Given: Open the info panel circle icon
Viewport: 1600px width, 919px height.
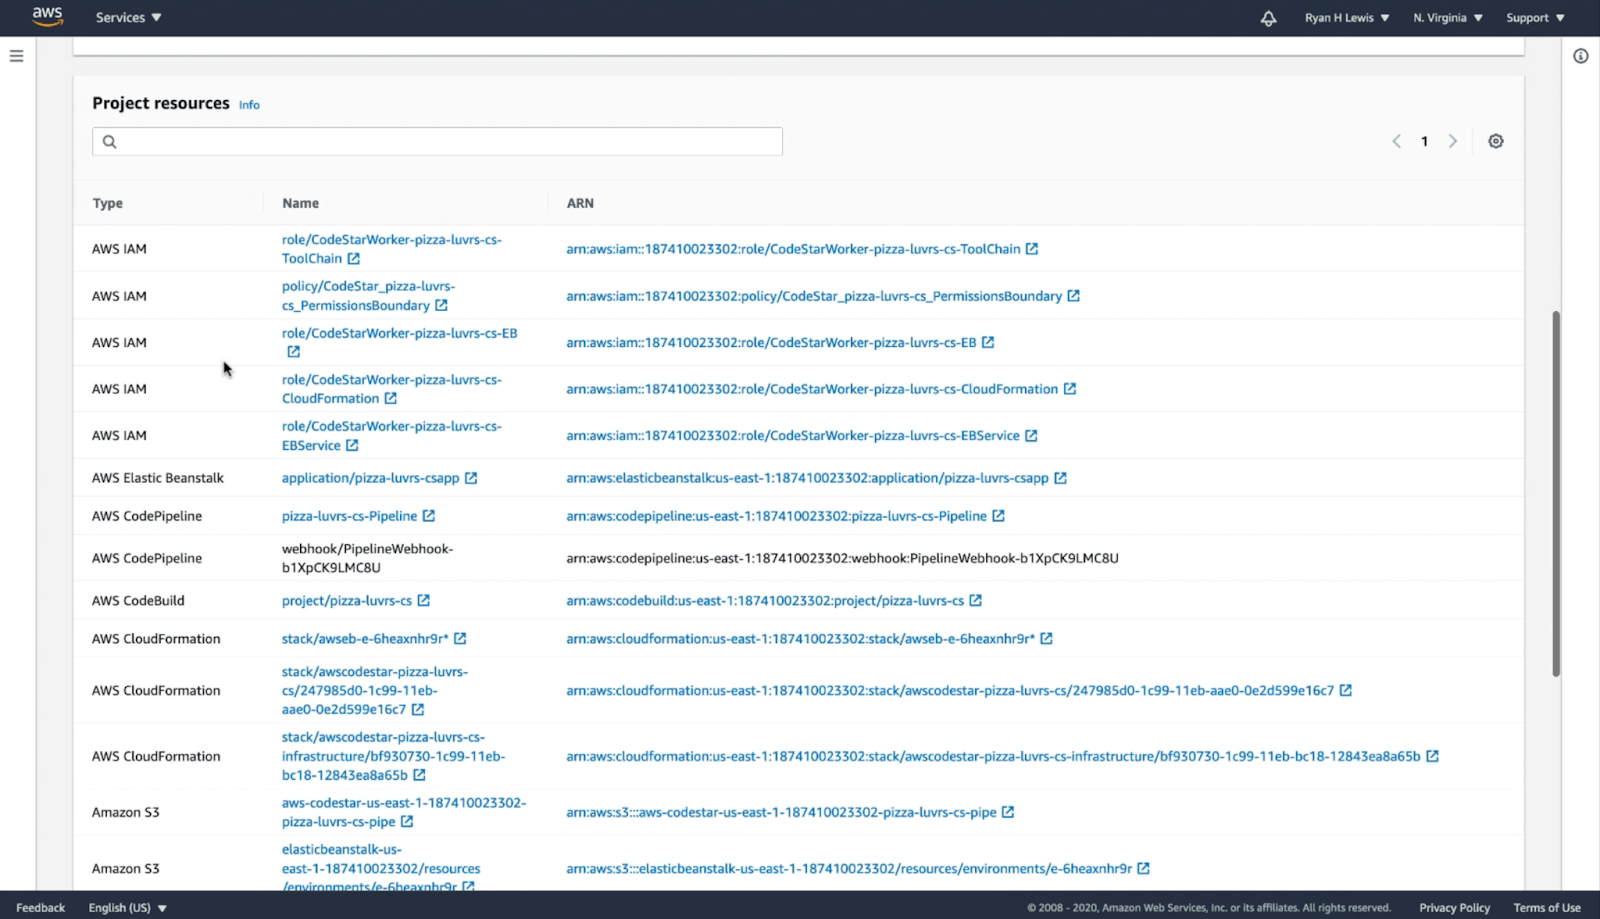Looking at the screenshot, I should [1581, 56].
